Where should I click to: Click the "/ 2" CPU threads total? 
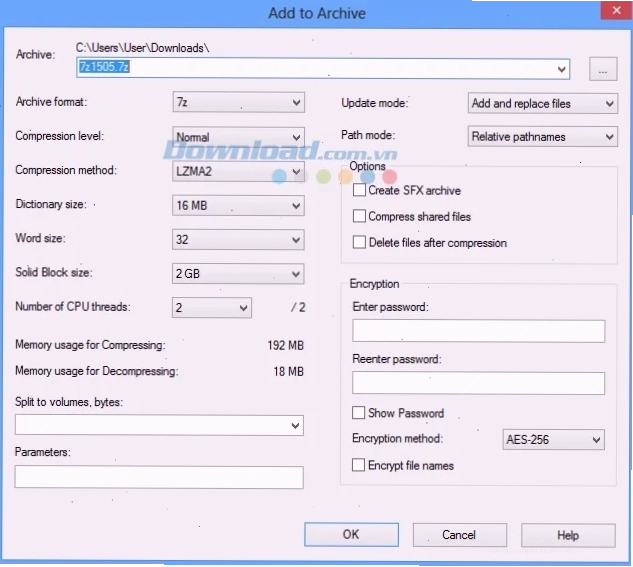[x=298, y=308]
